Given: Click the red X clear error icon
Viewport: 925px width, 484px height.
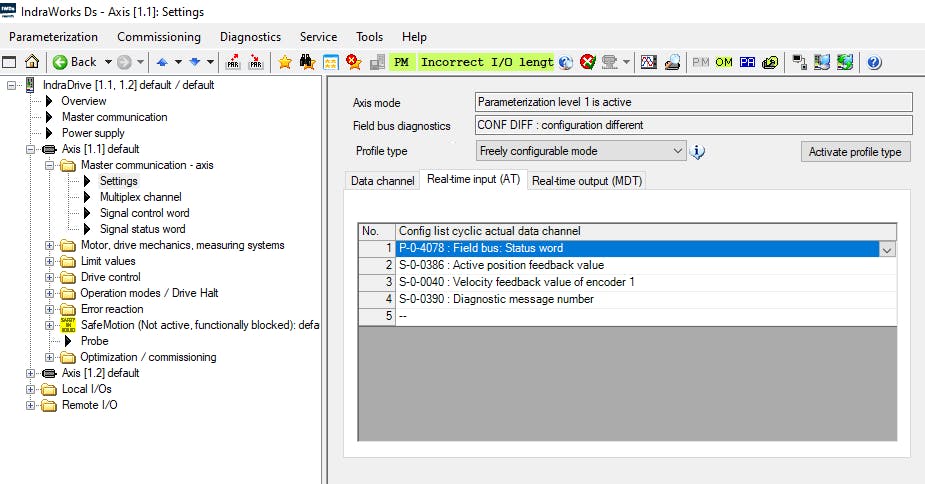Looking at the screenshot, I should (x=588, y=62).
